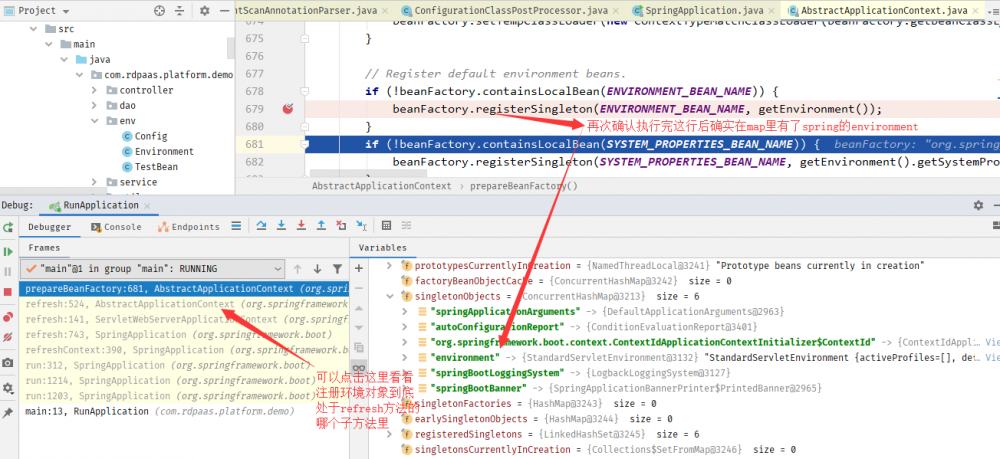The height and width of the screenshot is (459, 1000).
Task: Select frame run:312, SpringApplication
Action: pyautogui.click(x=184, y=365)
